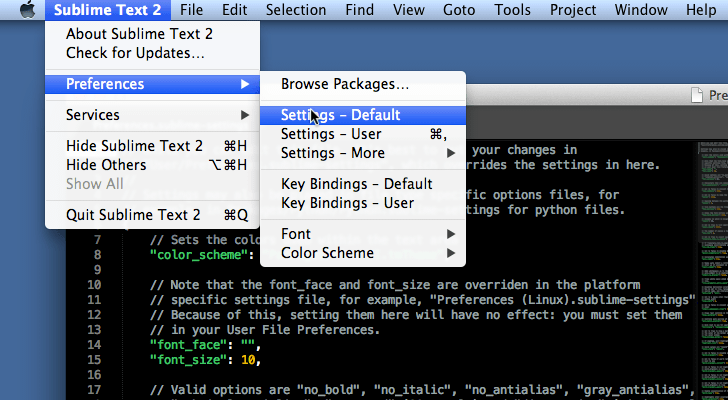The height and width of the screenshot is (400, 728).
Task: Open the Tools menu
Action: click(513, 10)
